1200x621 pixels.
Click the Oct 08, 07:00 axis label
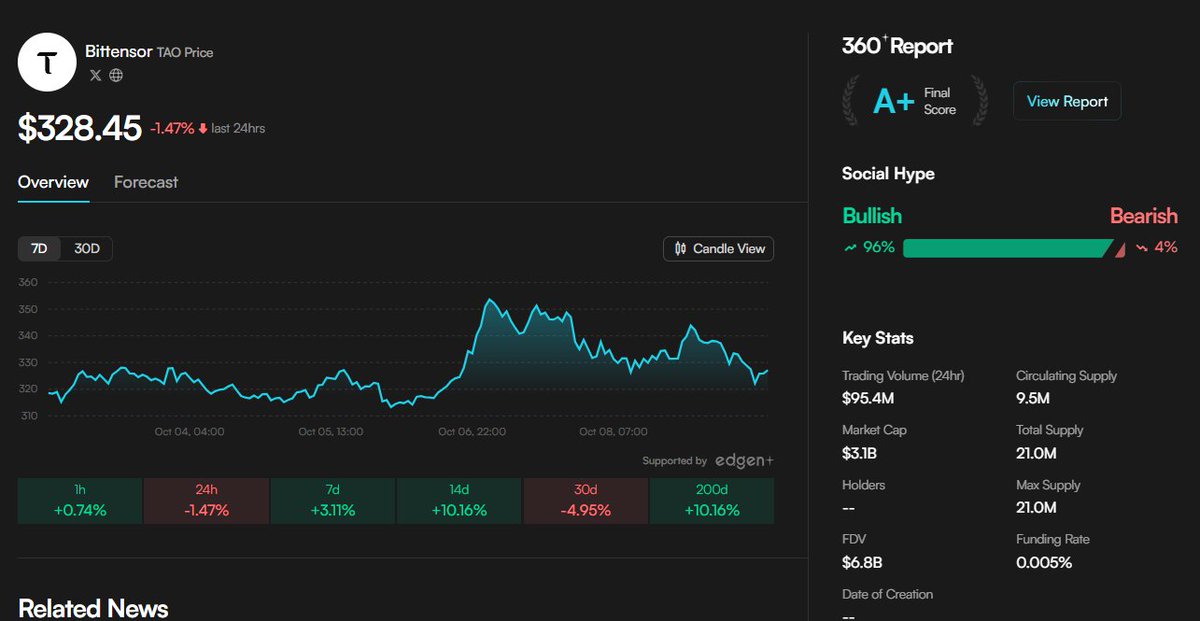click(x=614, y=432)
